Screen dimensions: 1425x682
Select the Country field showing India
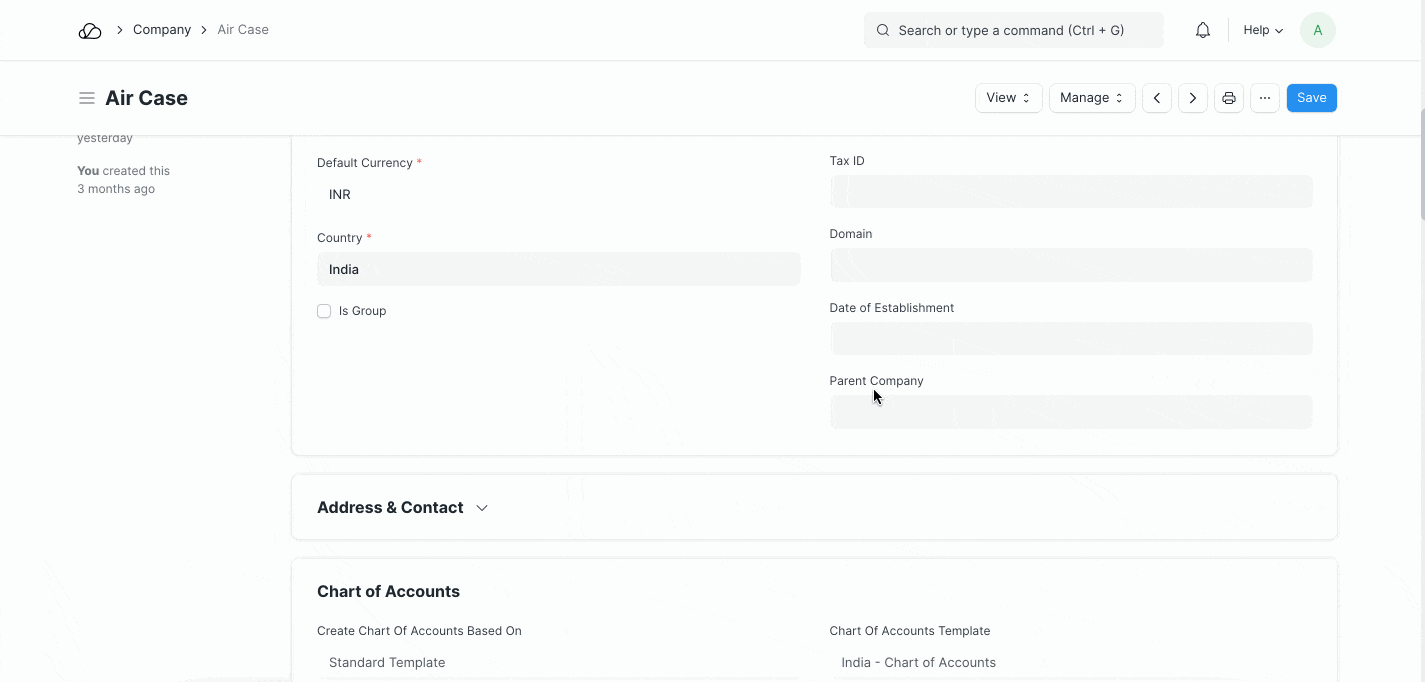click(x=558, y=269)
